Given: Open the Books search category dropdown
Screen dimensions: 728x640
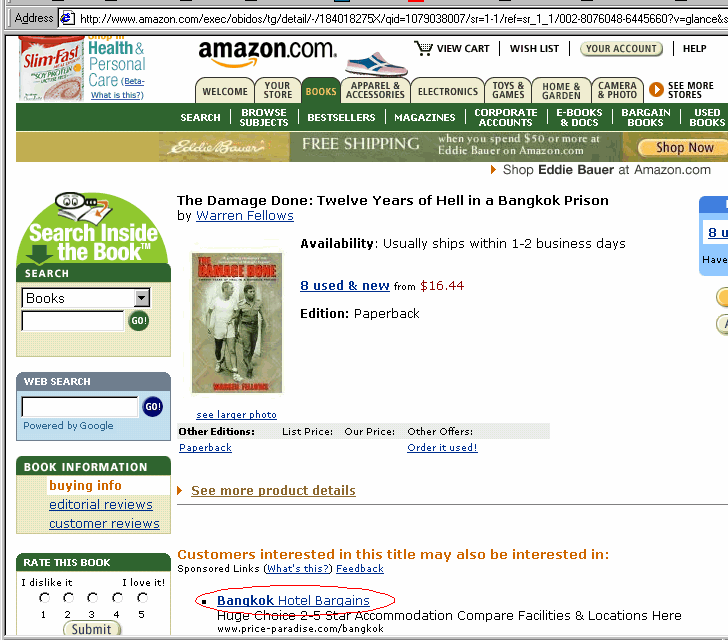Looking at the screenshot, I should coord(142,298).
